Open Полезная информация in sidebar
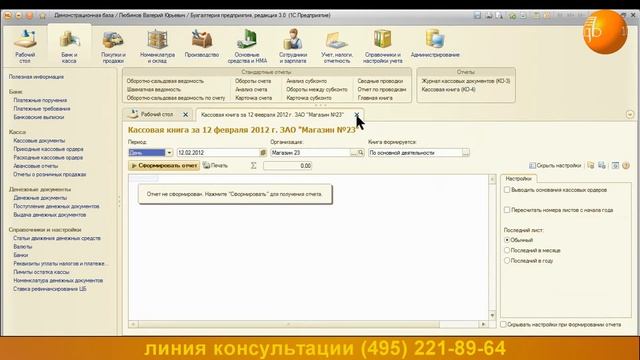Image resolution: width=640 pixels, height=360 pixels. 36,77
